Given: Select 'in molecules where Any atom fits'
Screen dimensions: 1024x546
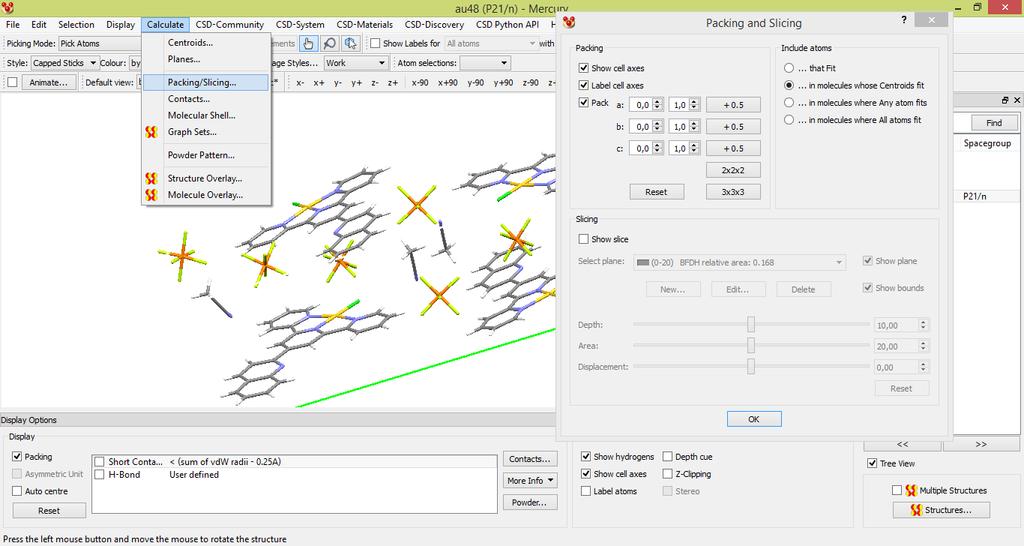Looking at the screenshot, I should click(x=789, y=103).
